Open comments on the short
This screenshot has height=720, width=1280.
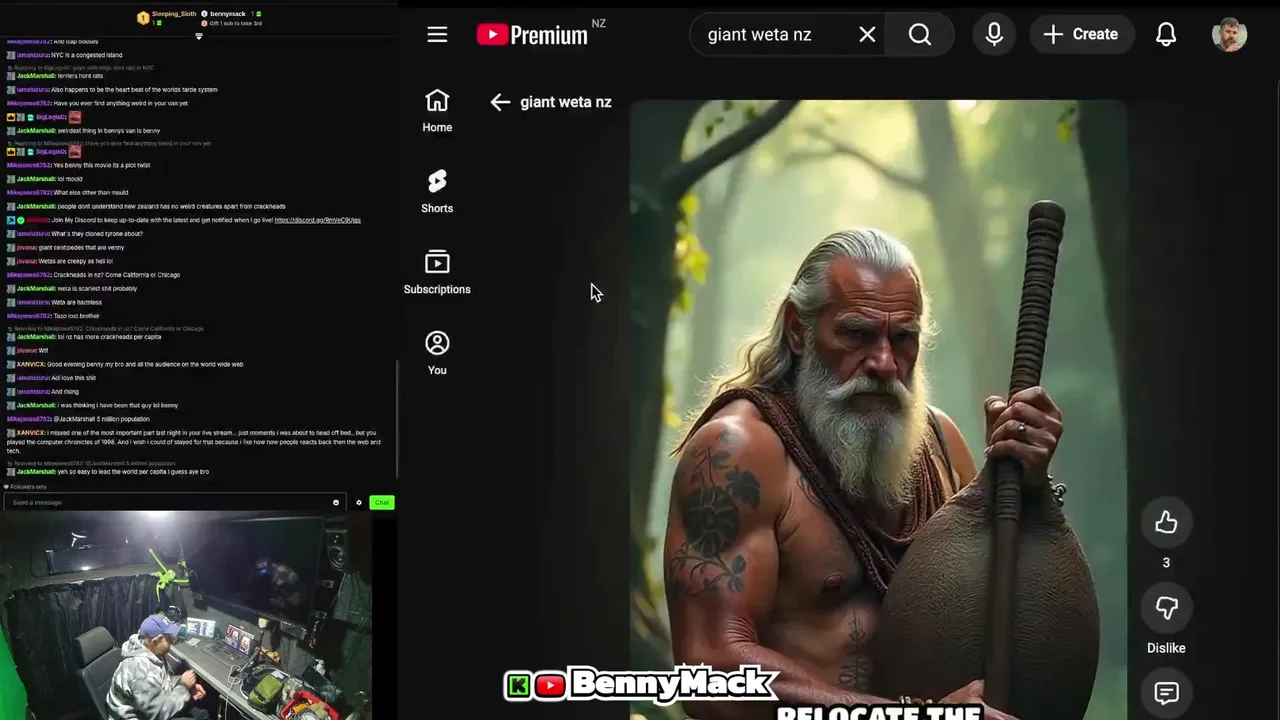tap(1166, 692)
